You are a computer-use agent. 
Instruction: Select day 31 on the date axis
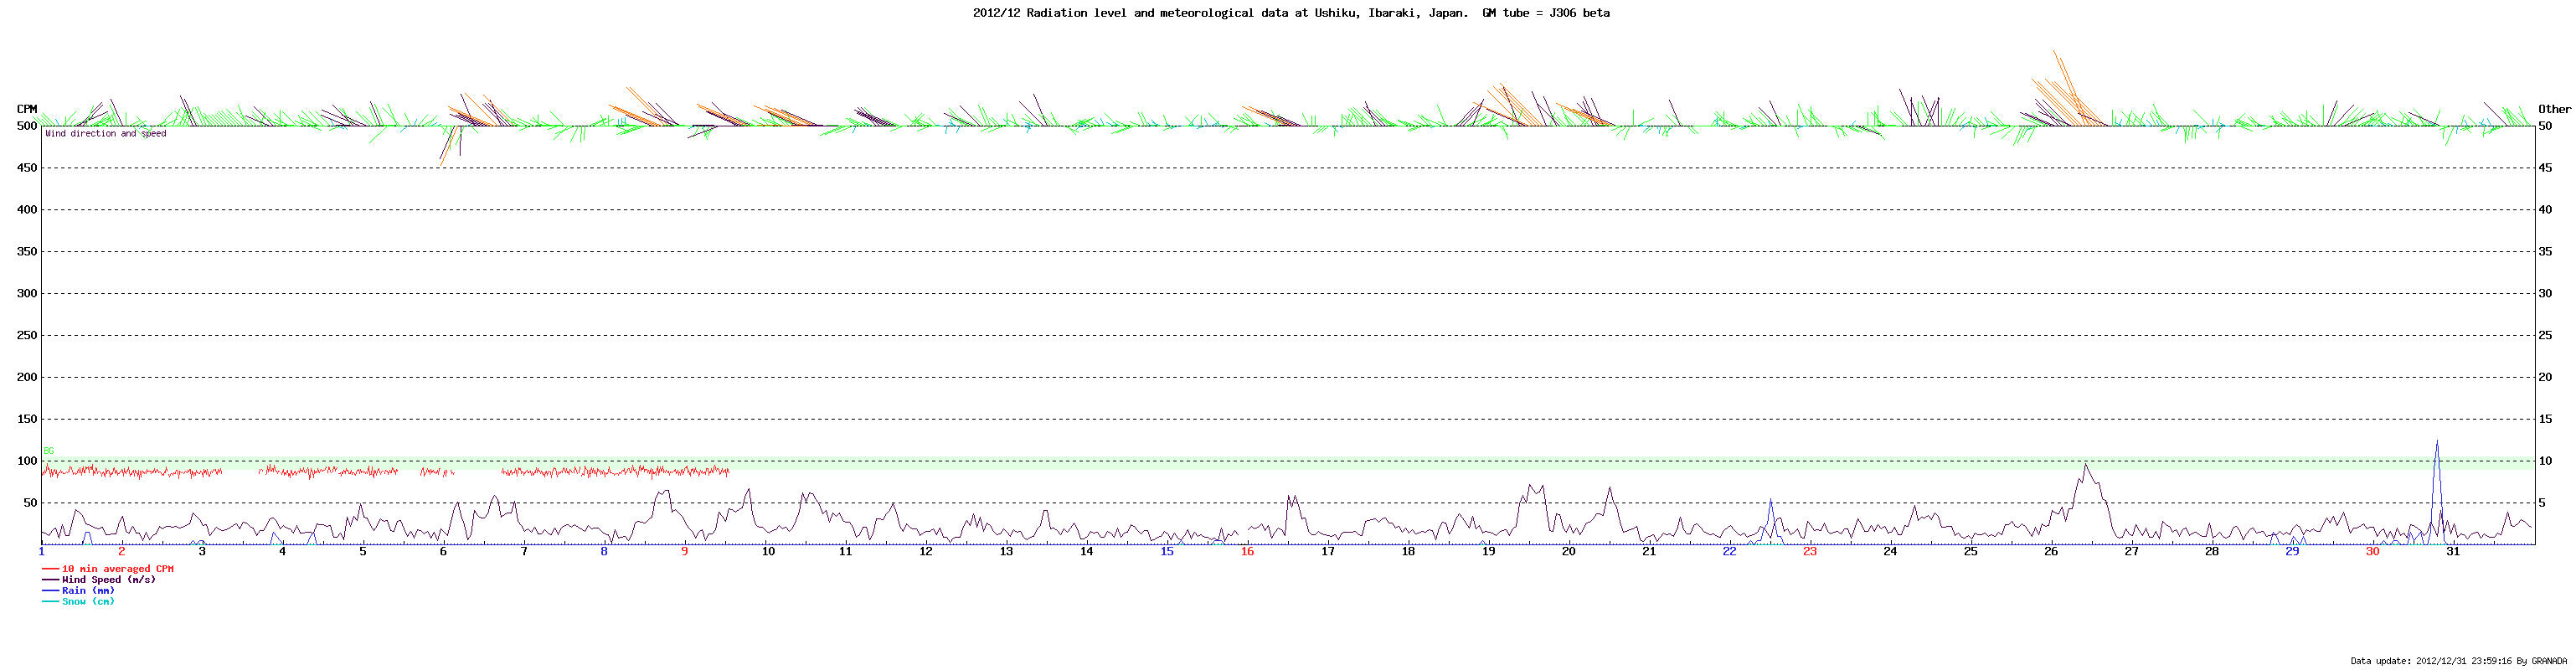[2453, 552]
